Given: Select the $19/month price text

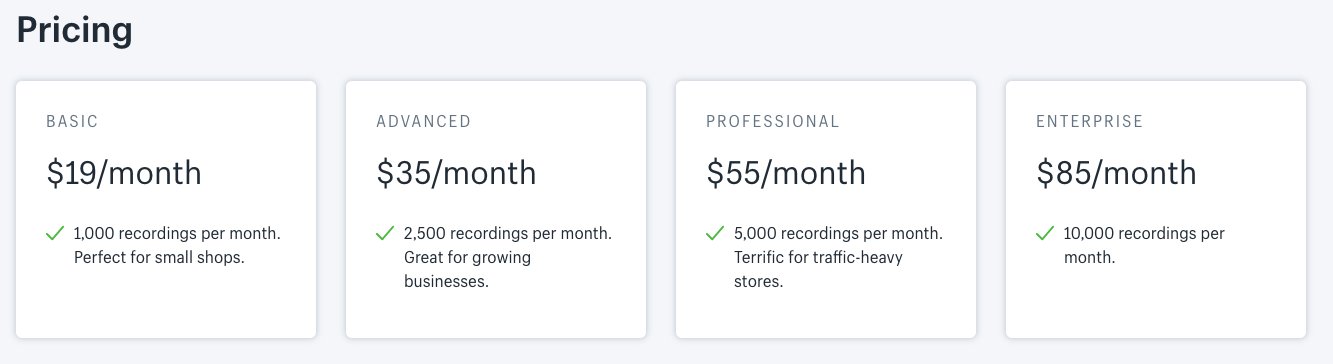Looking at the screenshot, I should (124, 173).
